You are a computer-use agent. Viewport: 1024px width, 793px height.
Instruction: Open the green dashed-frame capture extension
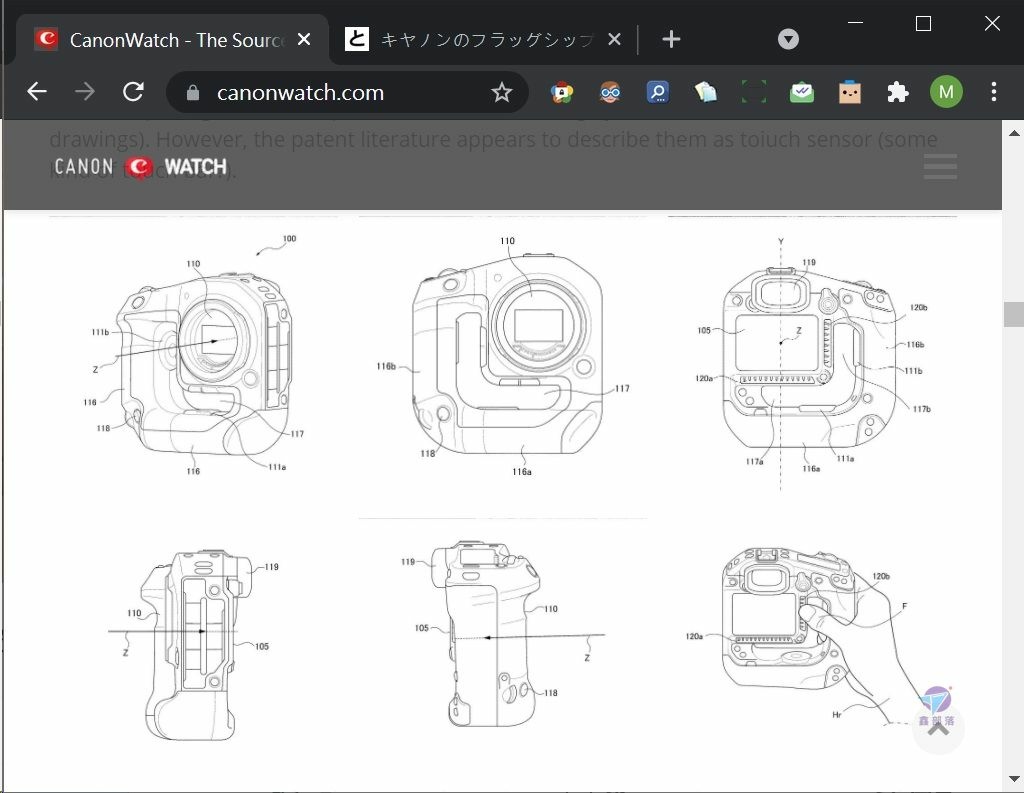(754, 92)
